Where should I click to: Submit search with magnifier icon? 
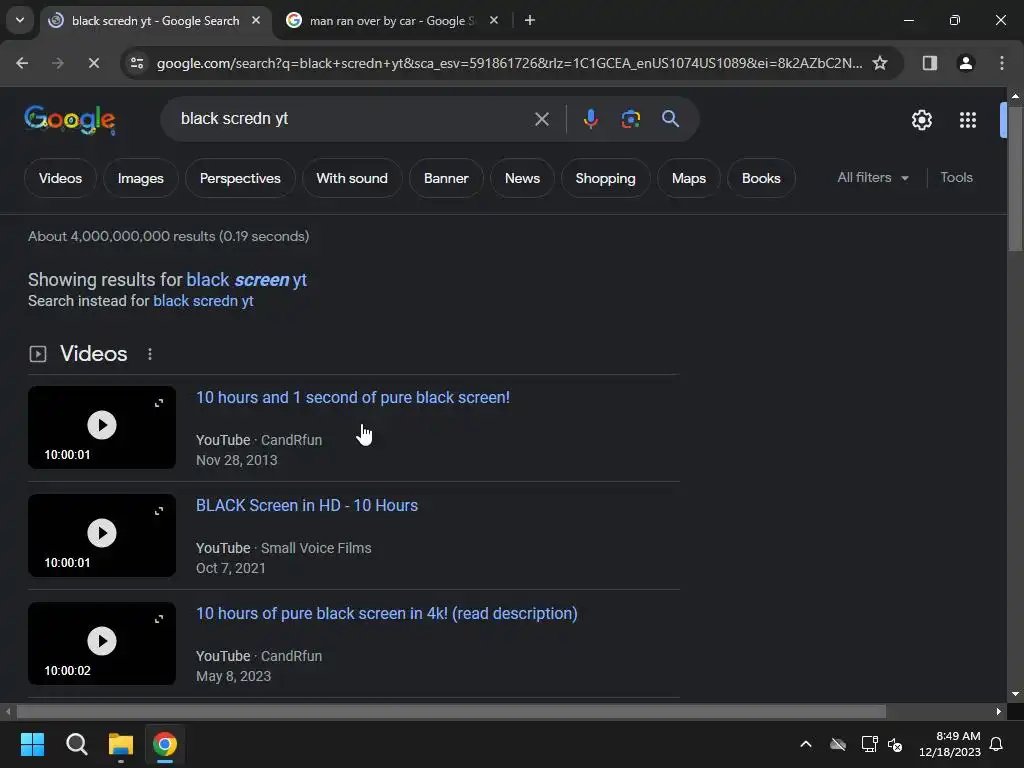coord(670,119)
